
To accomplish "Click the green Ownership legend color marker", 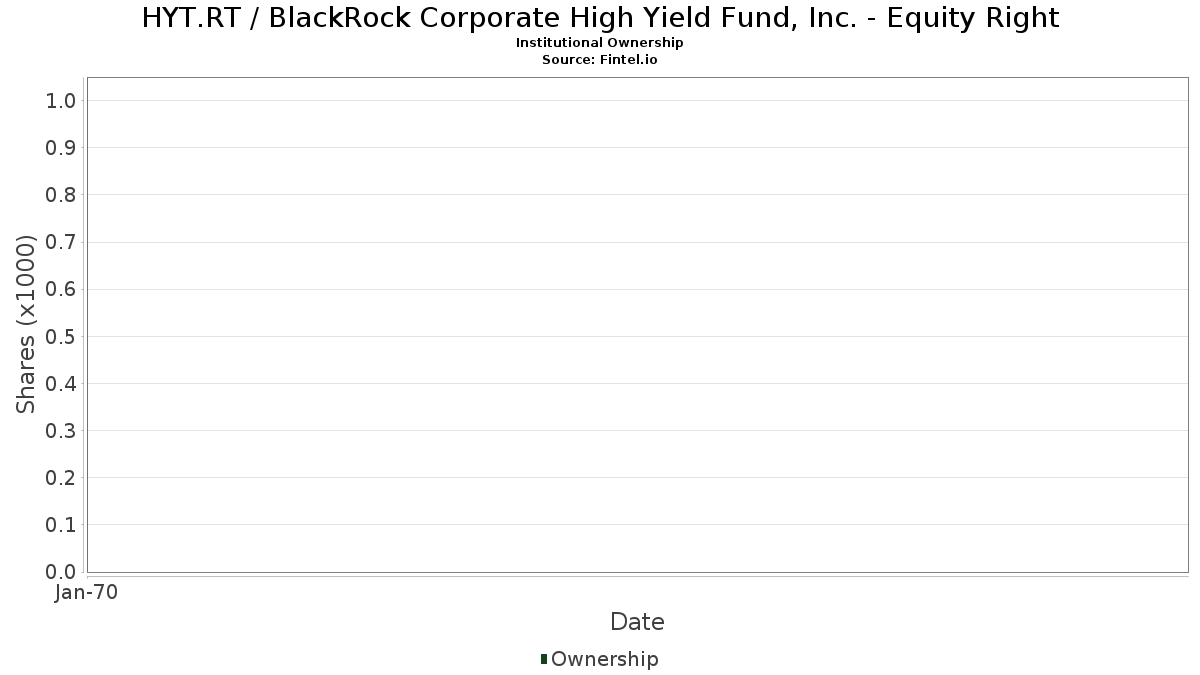I will coord(544,658).
